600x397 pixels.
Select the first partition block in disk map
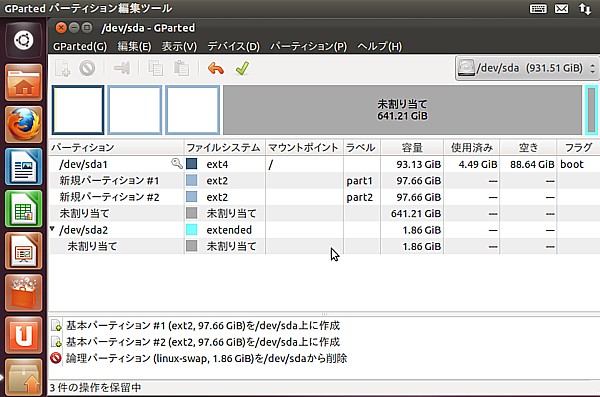pos(78,110)
